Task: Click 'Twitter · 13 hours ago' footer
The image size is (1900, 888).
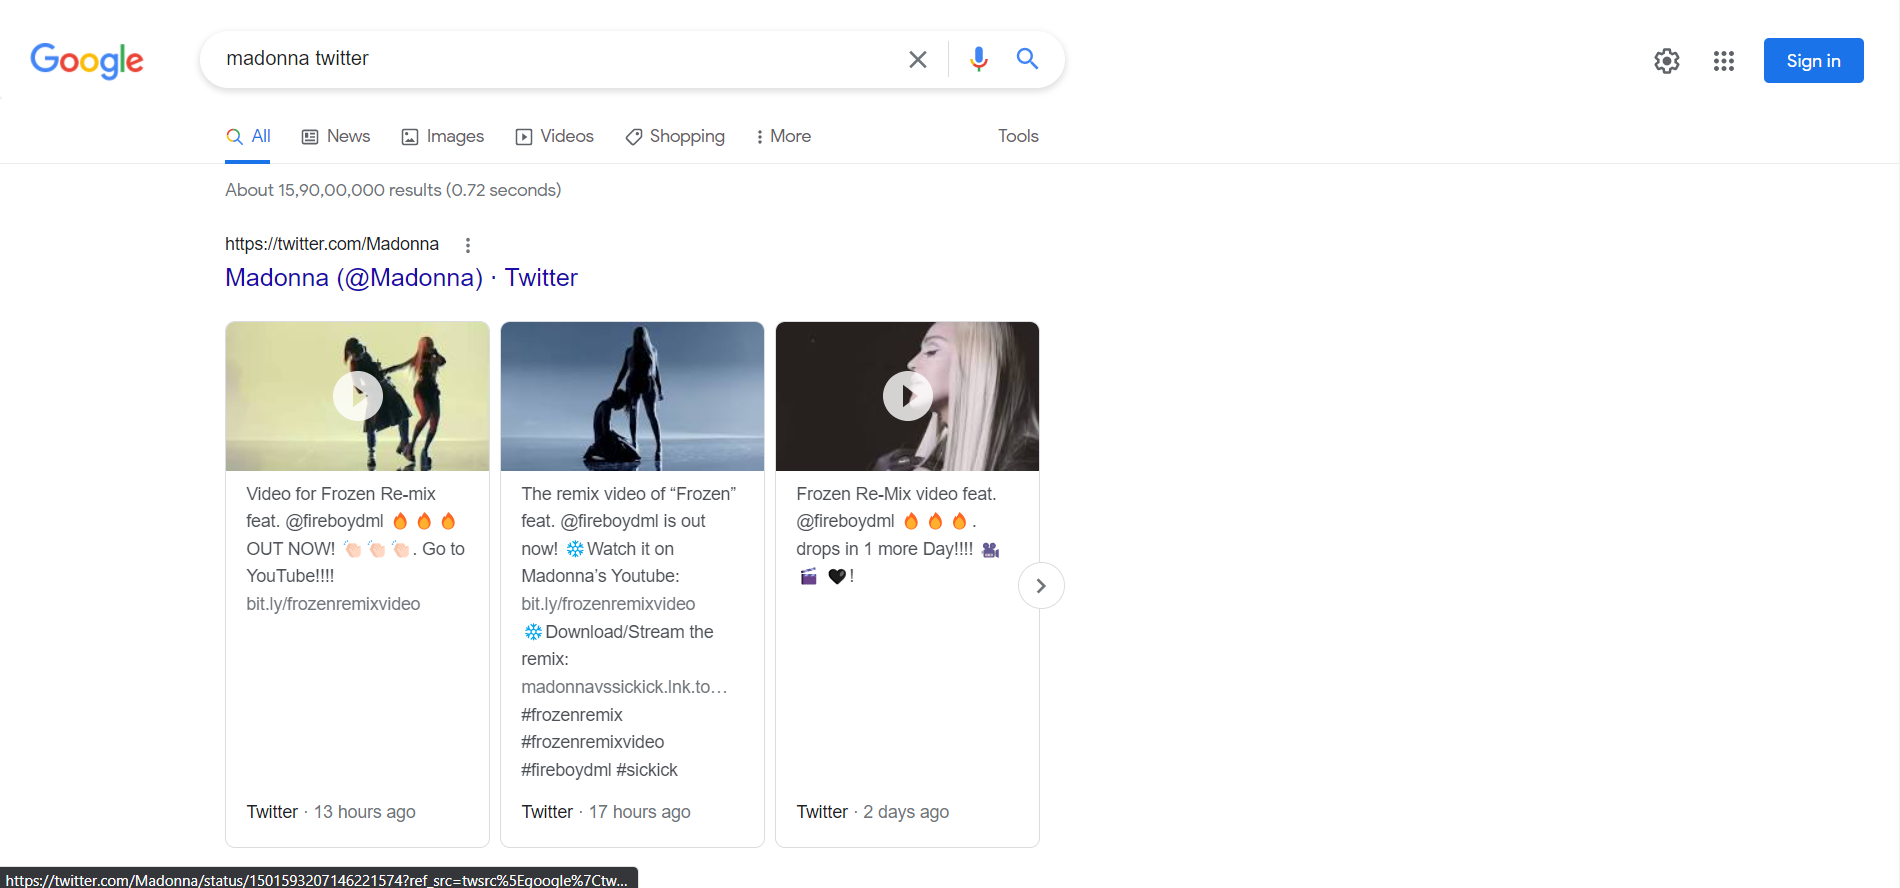Action: click(331, 812)
